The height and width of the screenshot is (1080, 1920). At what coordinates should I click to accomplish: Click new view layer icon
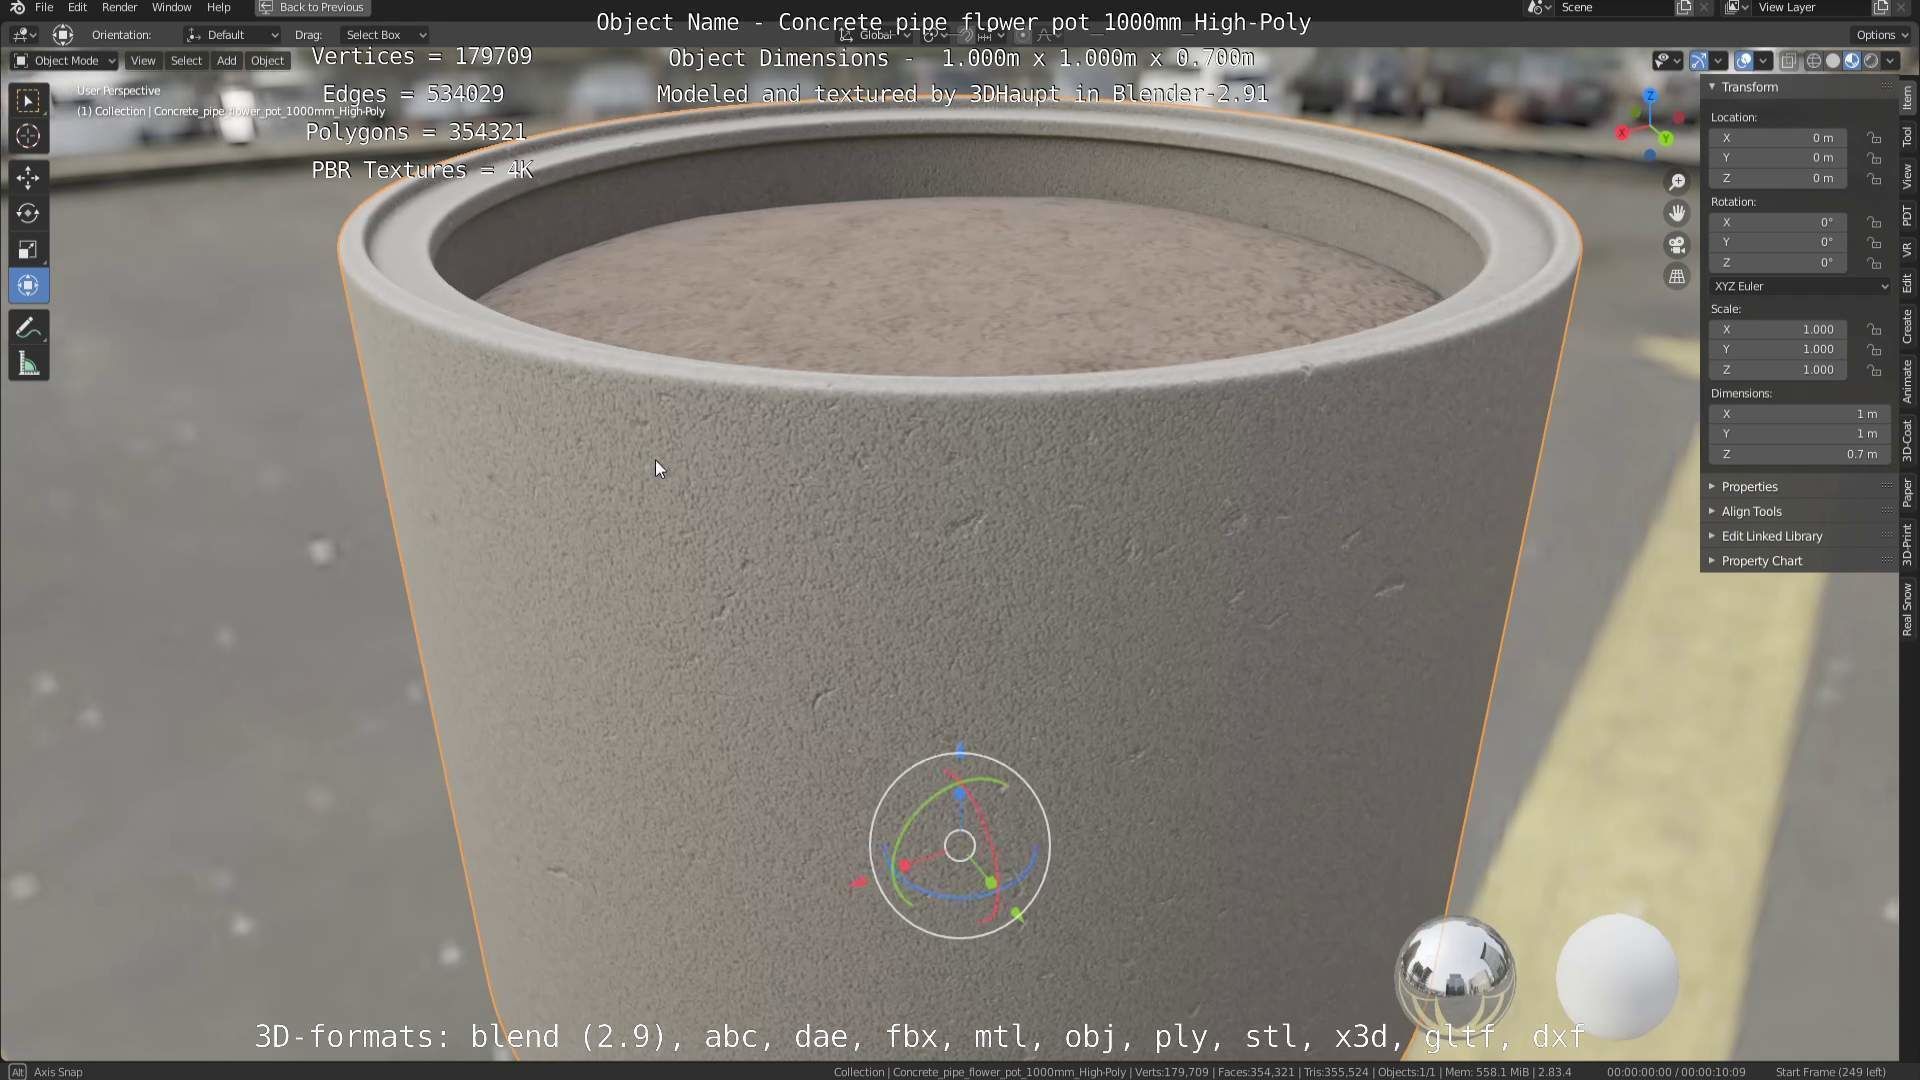click(1880, 7)
